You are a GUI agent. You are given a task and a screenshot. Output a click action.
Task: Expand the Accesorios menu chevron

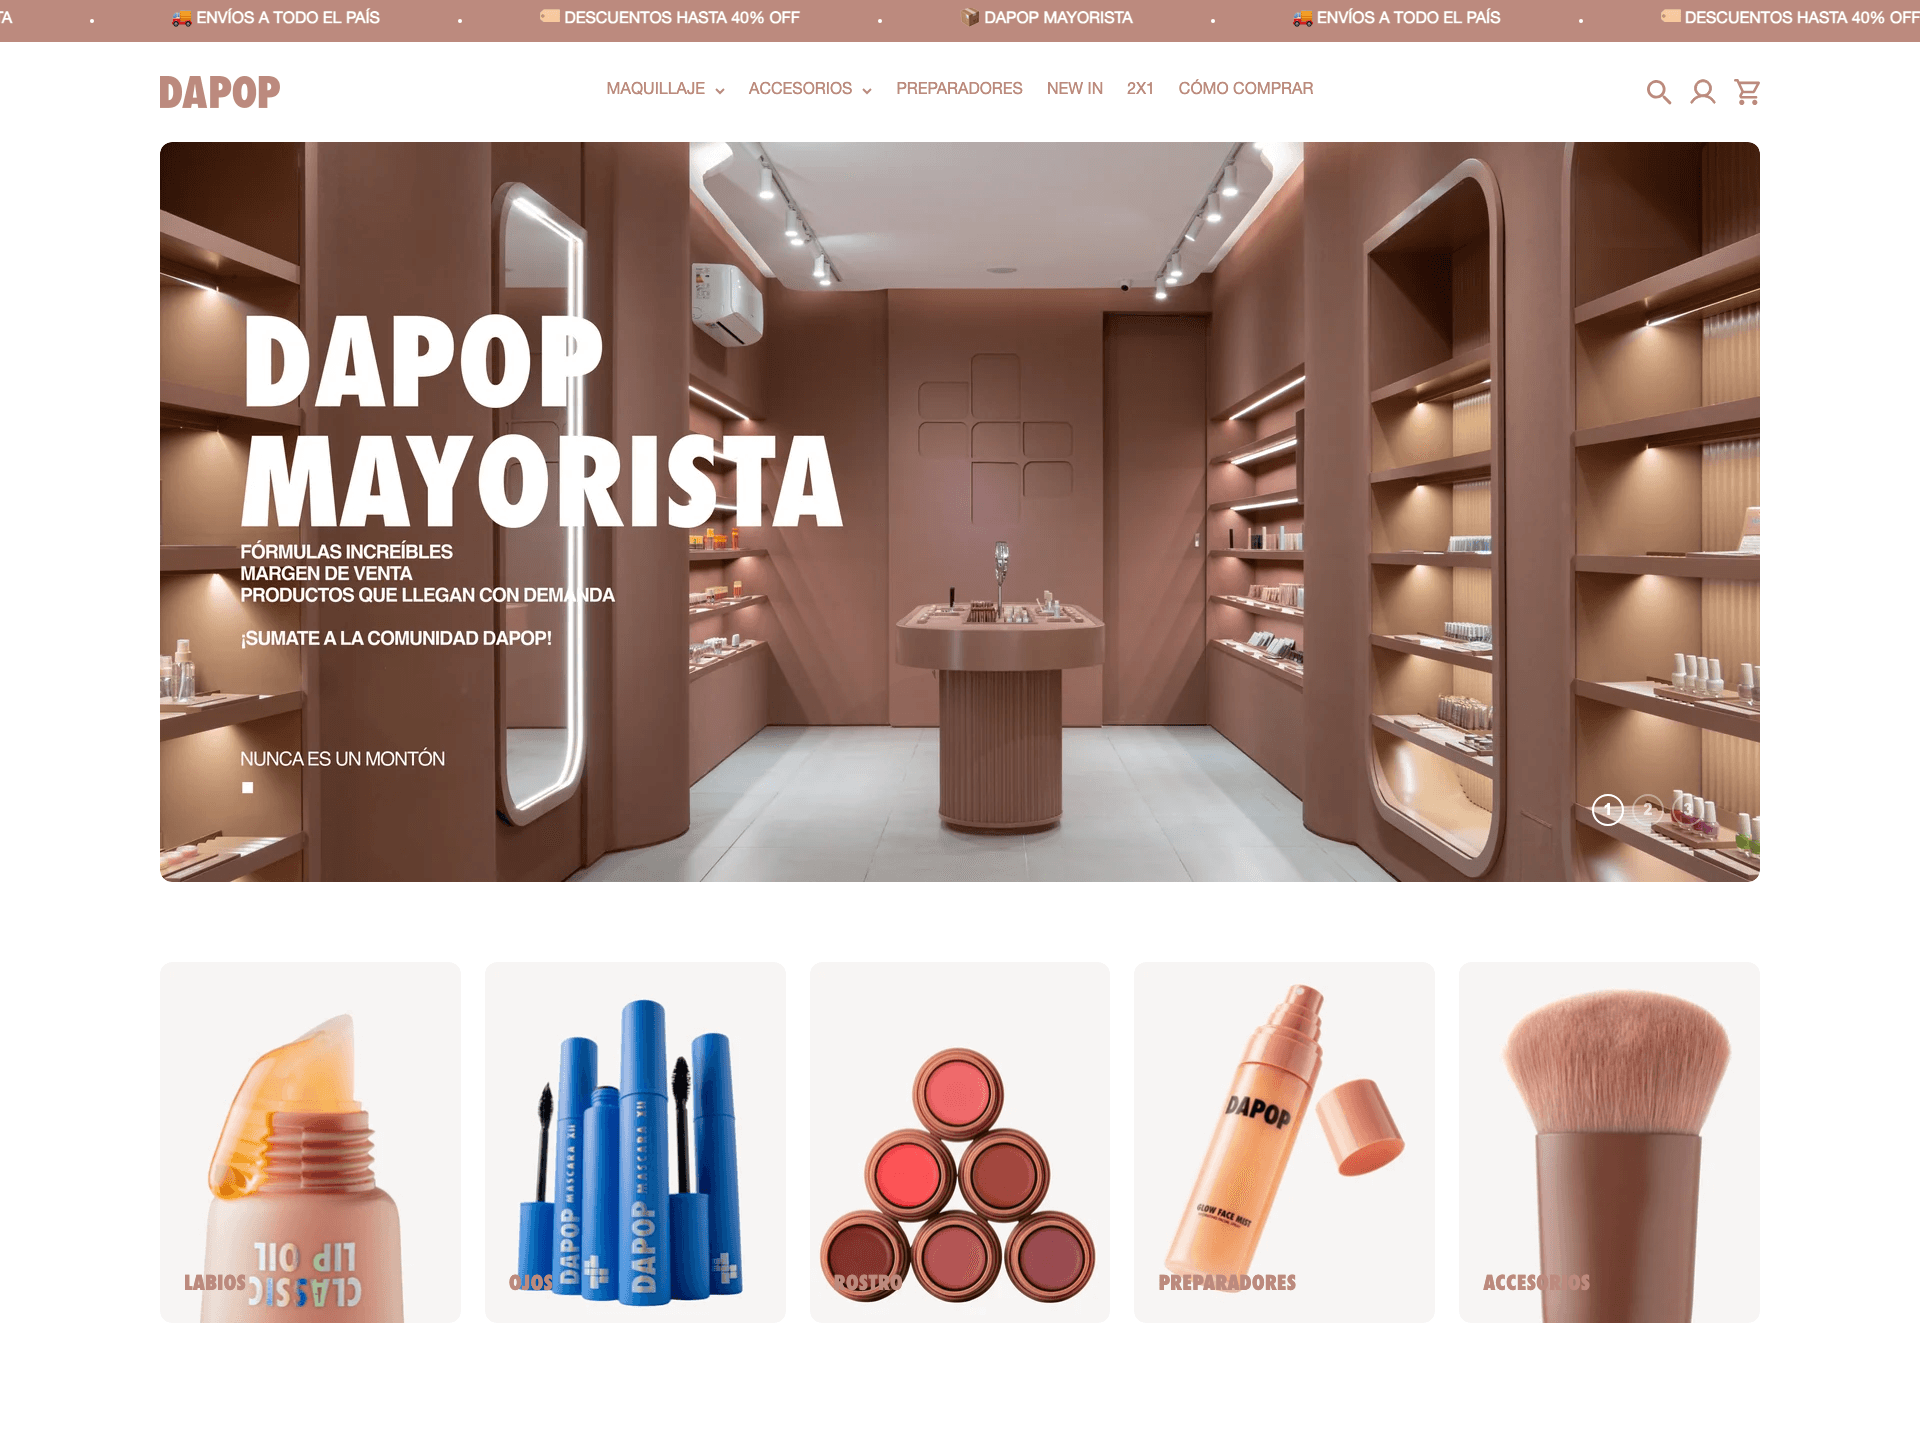pyautogui.click(x=867, y=91)
